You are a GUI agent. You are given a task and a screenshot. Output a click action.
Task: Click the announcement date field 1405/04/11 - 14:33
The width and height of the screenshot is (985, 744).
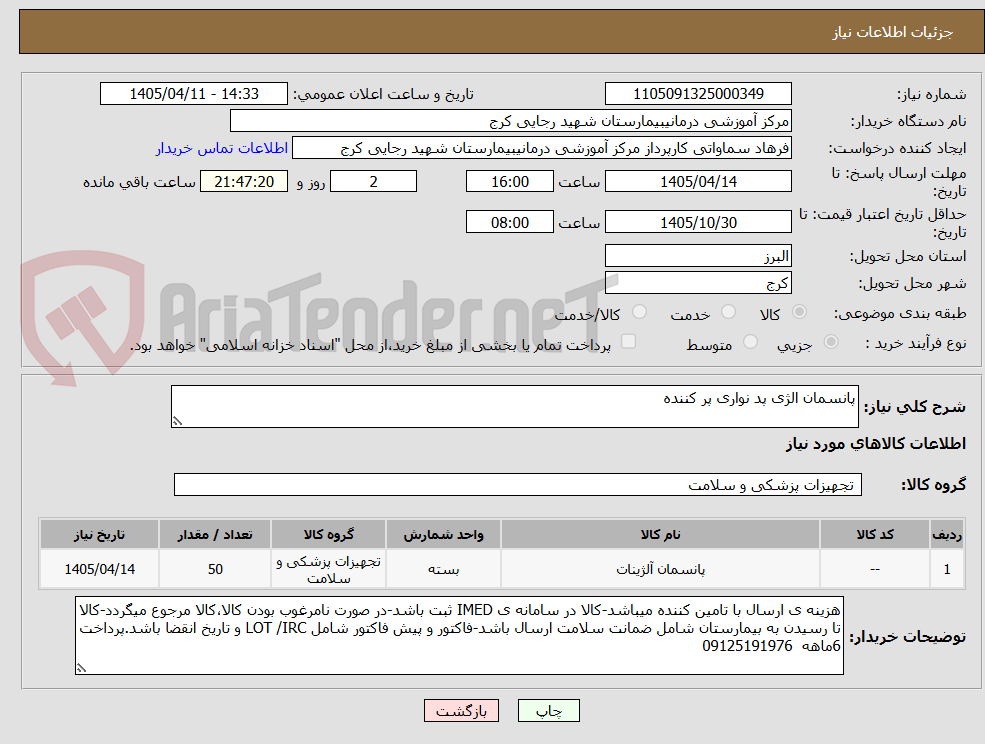(193, 94)
